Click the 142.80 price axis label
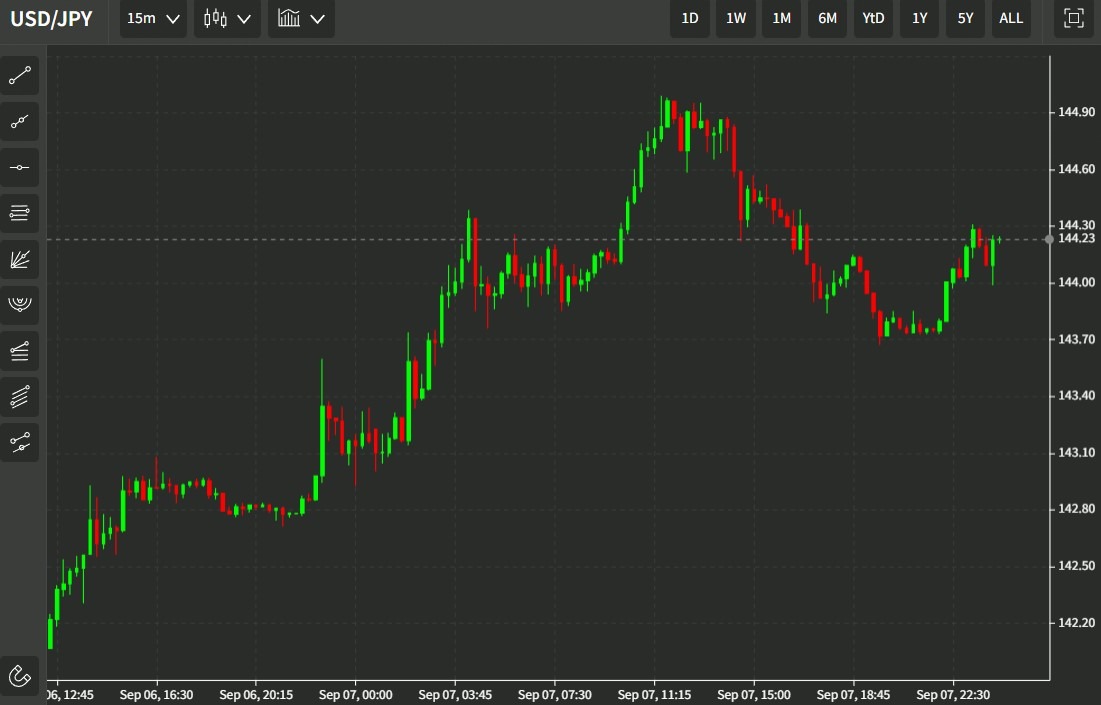This screenshot has height=705, width=1101. (1076, 508)
